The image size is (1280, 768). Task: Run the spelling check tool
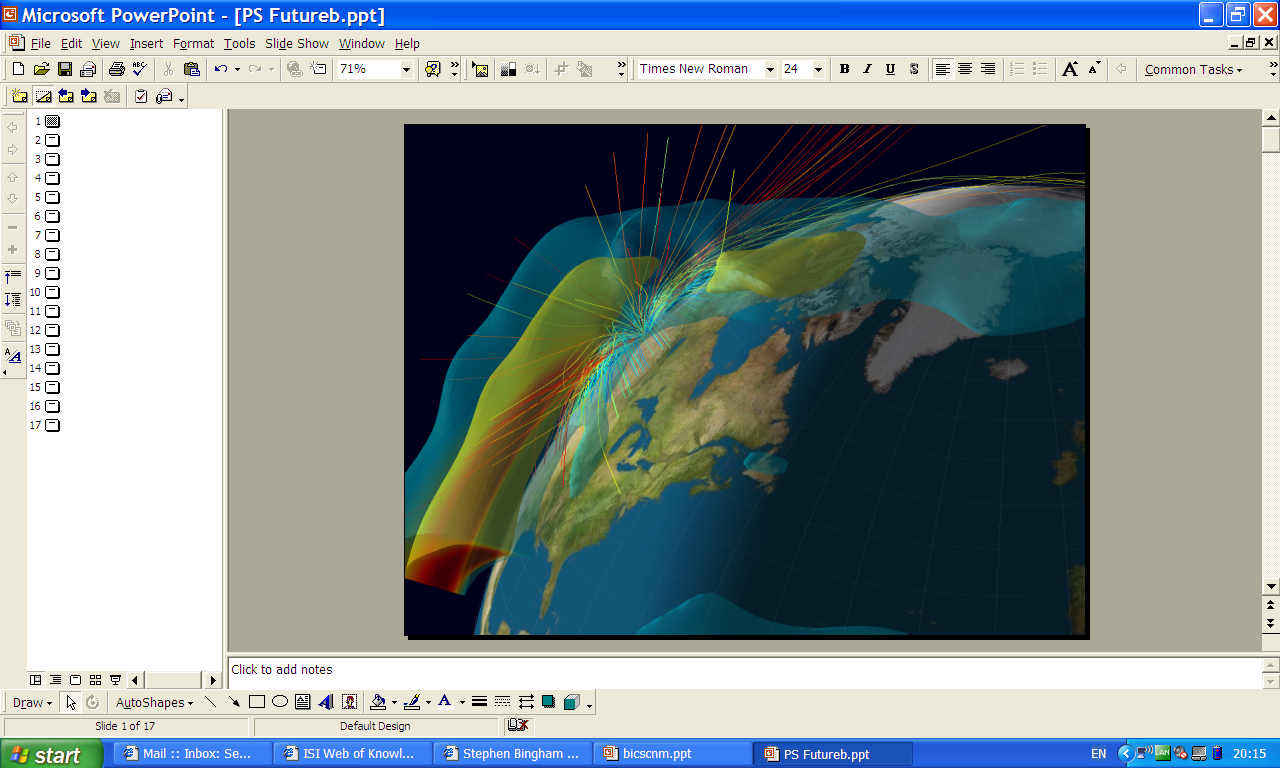pyautogui.click(x=140, y=69)
